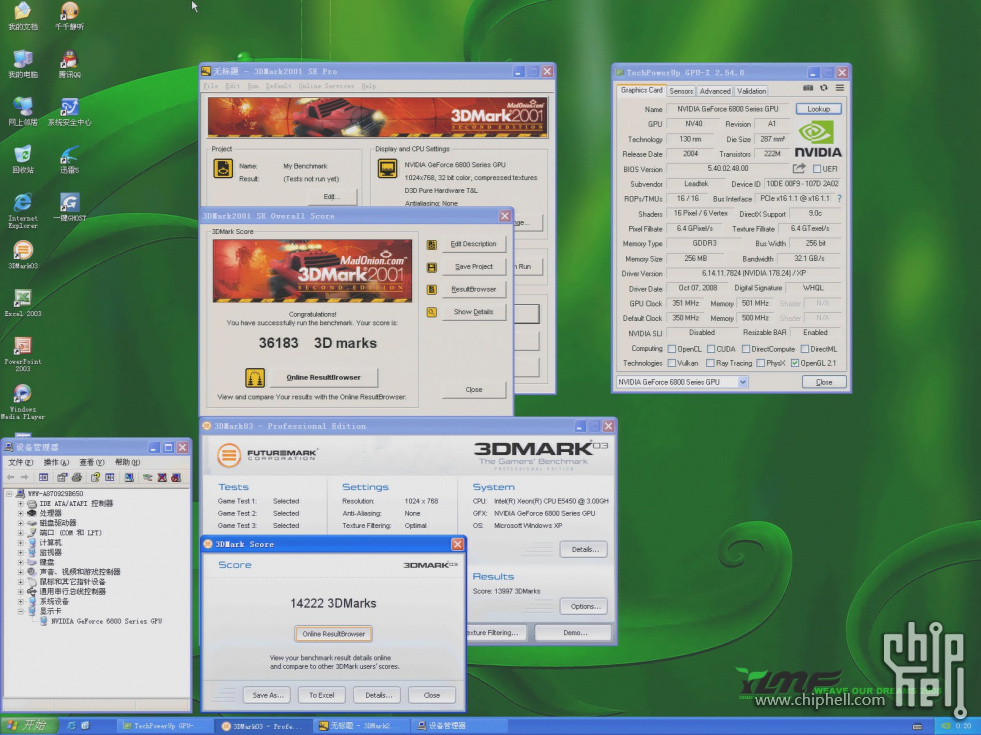Switch to the Advanced tab in GPU-Z
This screenshot has width=981, height=735.
coord(714,91)
